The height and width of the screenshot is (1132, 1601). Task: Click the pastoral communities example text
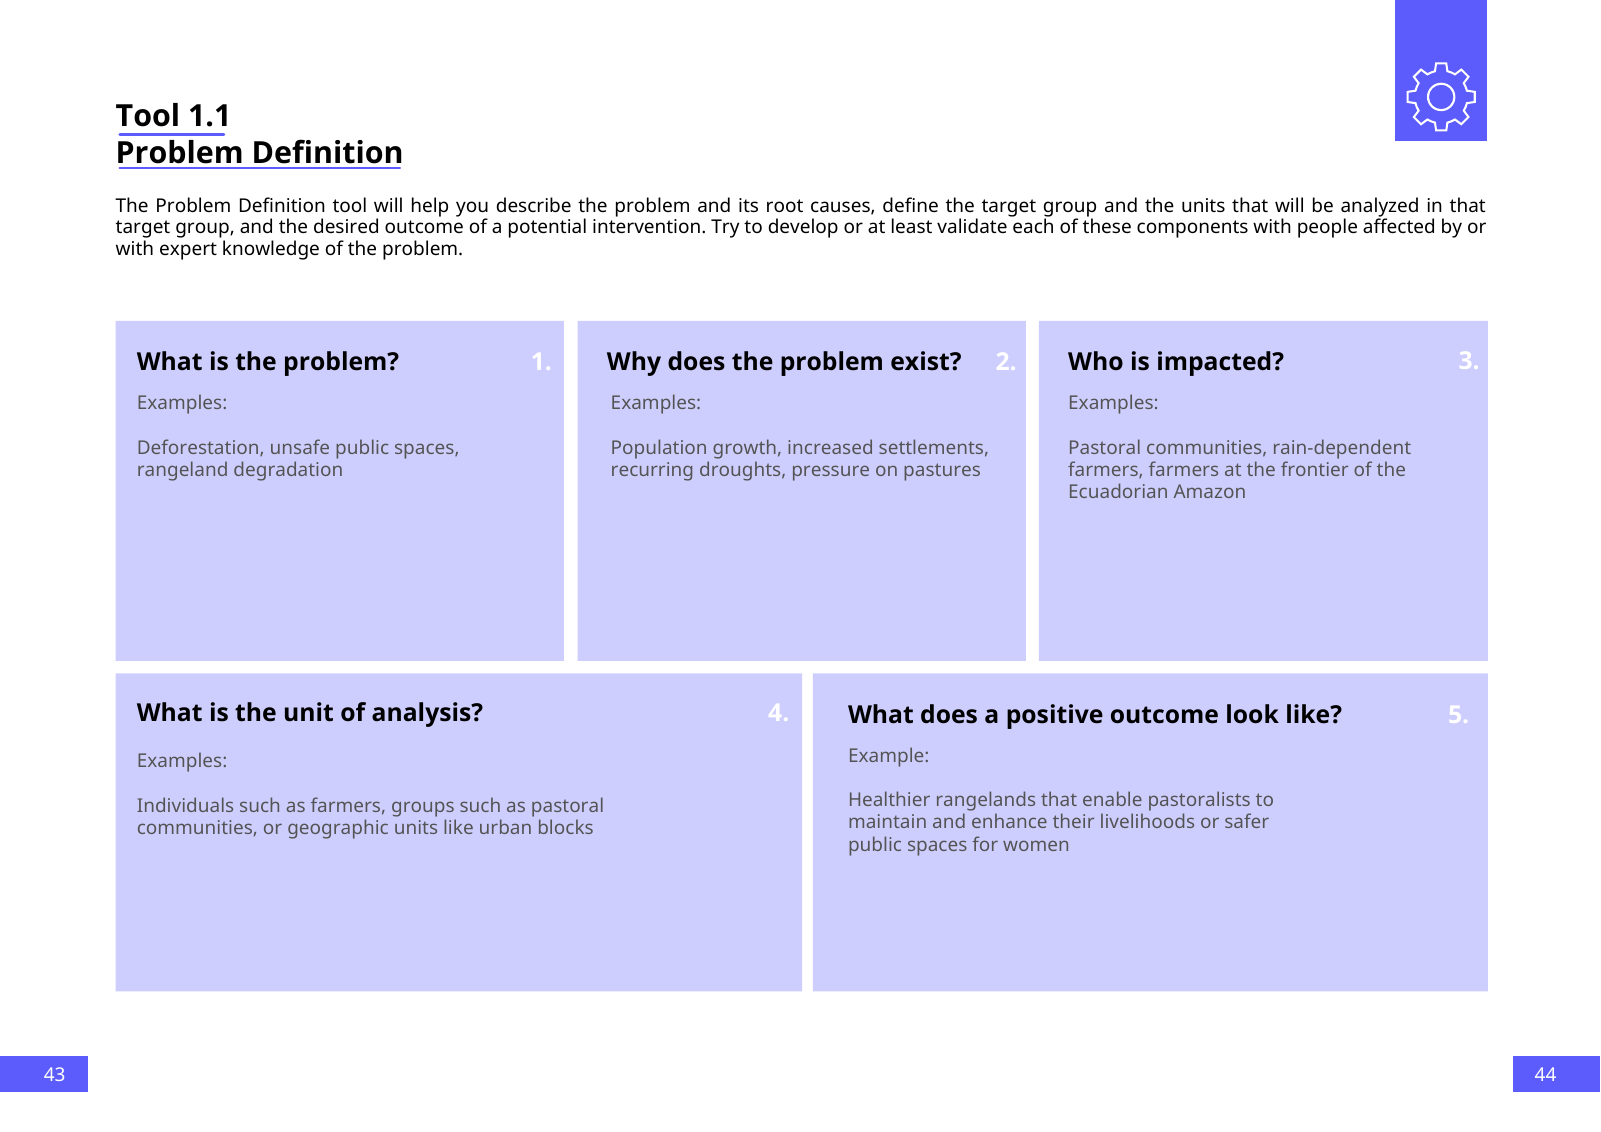(1239, 469)
